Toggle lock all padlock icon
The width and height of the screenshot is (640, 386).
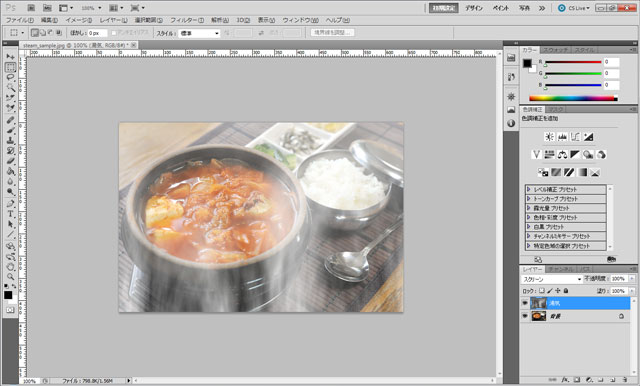(566, 291)
